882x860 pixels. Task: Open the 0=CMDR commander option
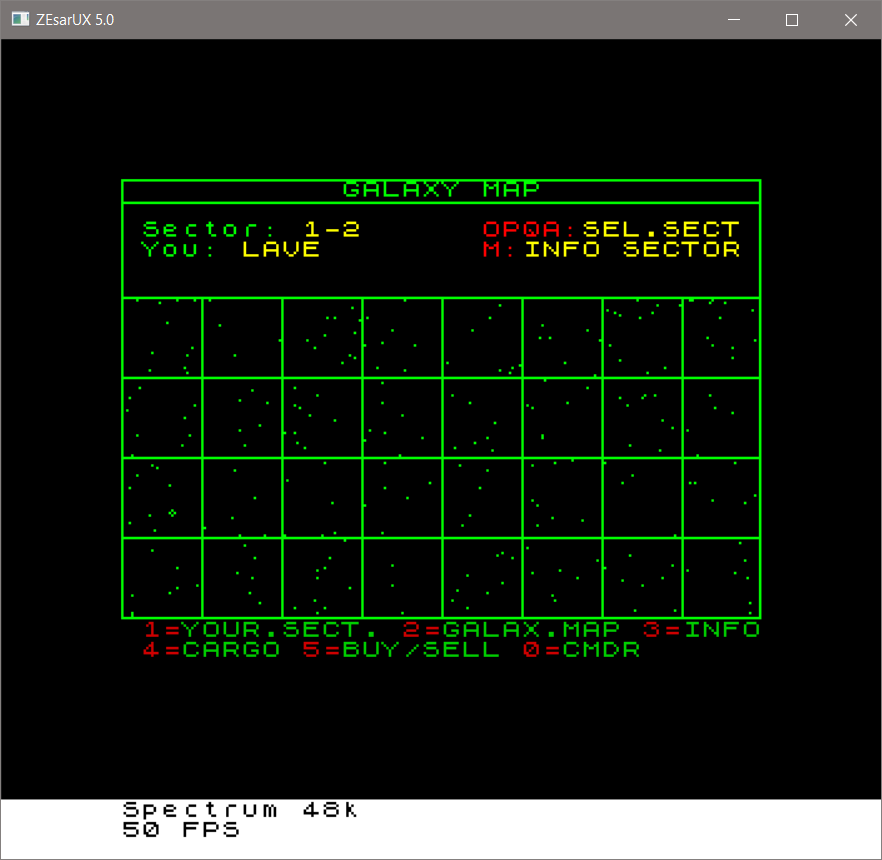pyautogui.click(x=581, y=649)
